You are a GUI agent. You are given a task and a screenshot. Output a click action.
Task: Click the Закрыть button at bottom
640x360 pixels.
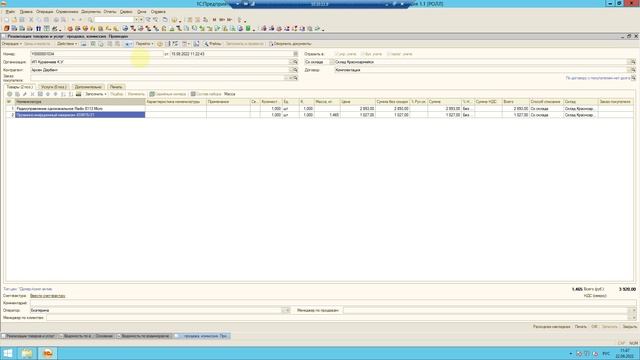click(629, 327)
